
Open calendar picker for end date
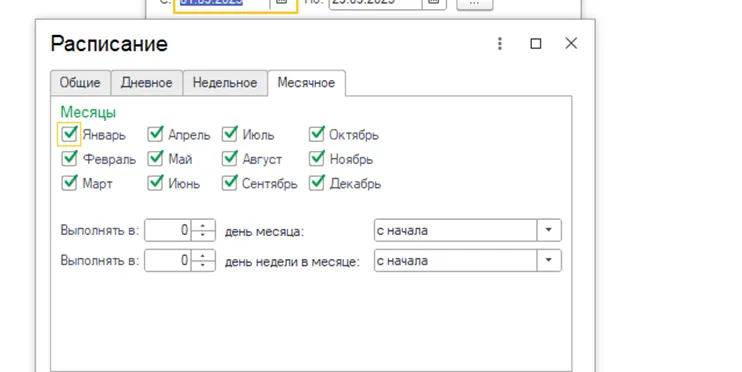click(x=433, y=2)
